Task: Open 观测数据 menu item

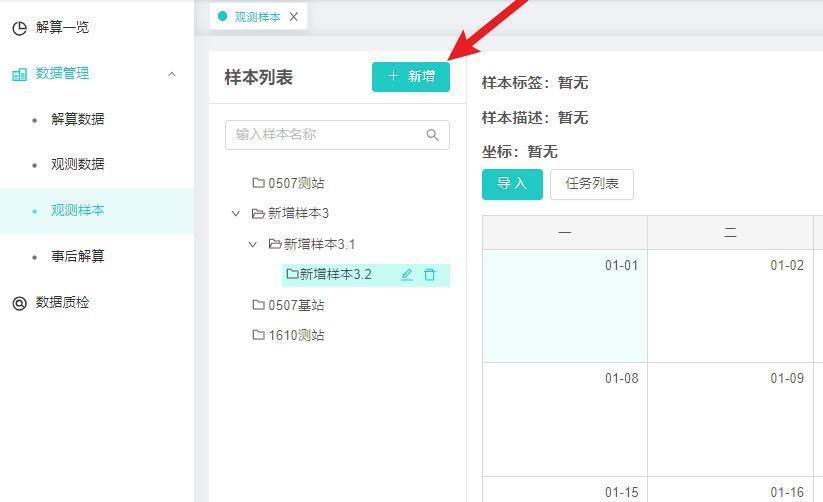Action: coord(78,164)
